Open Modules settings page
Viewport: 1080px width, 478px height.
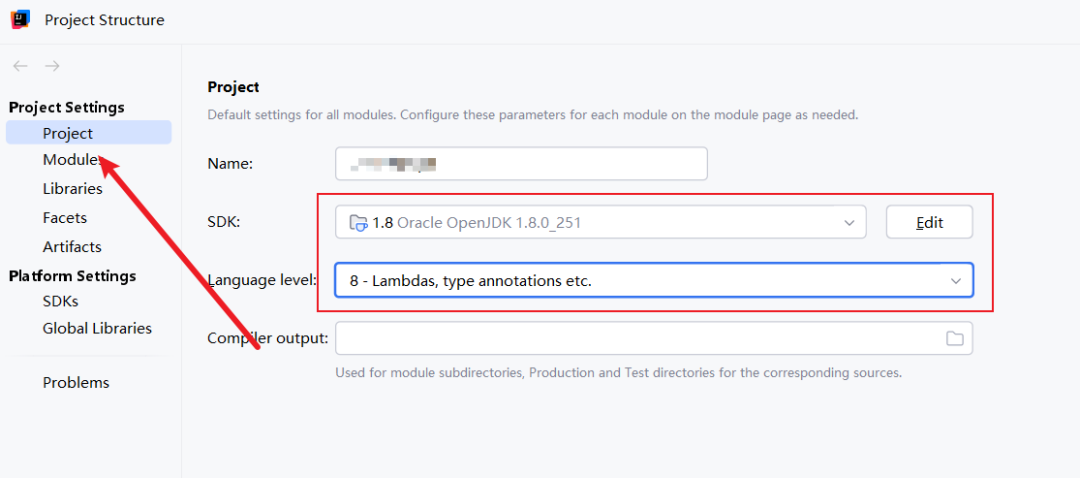(70, 160)
